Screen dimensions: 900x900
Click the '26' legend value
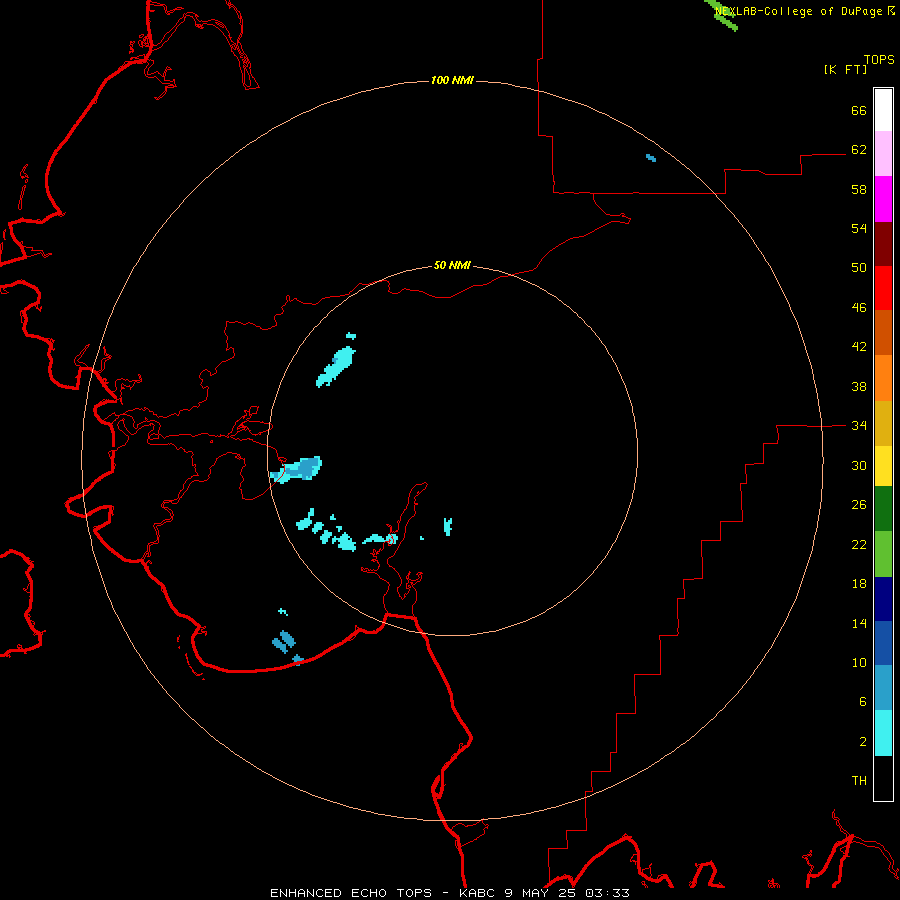pos(859,505)
